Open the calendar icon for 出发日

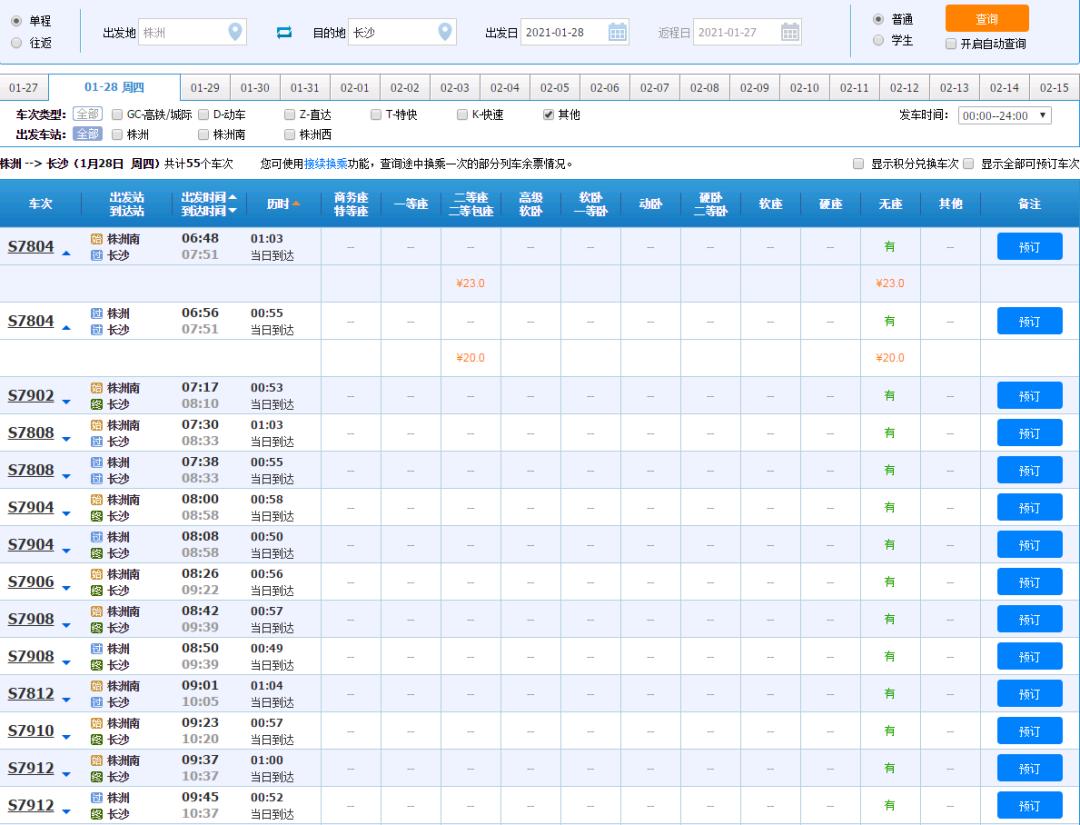(618, 32)
